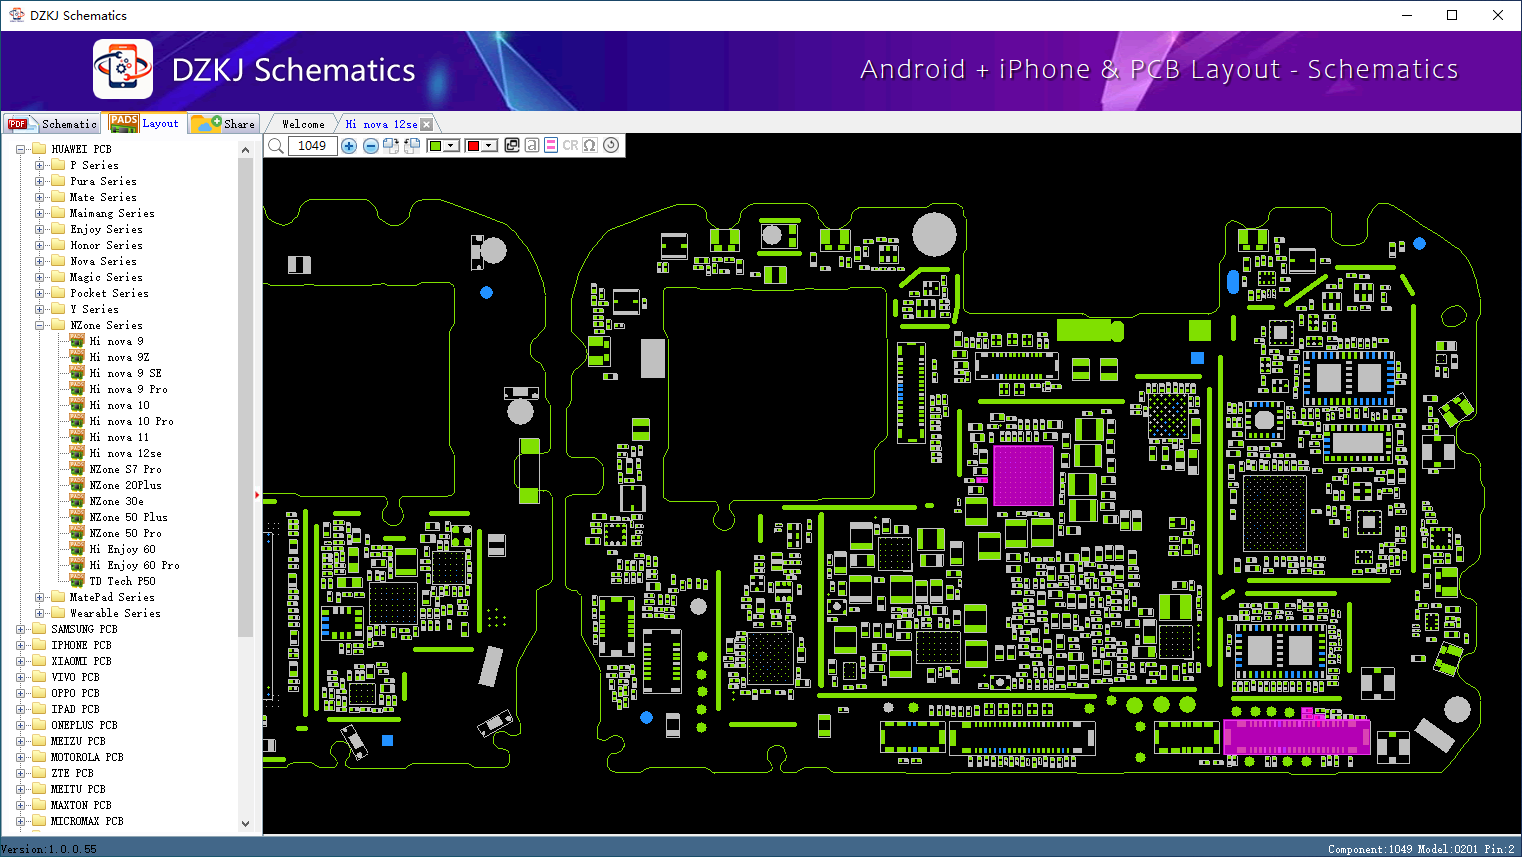Click the PADS icon on Layout tab
Image resolution: width=1522 pixels, height=857 pixels.
coord(124,123)
